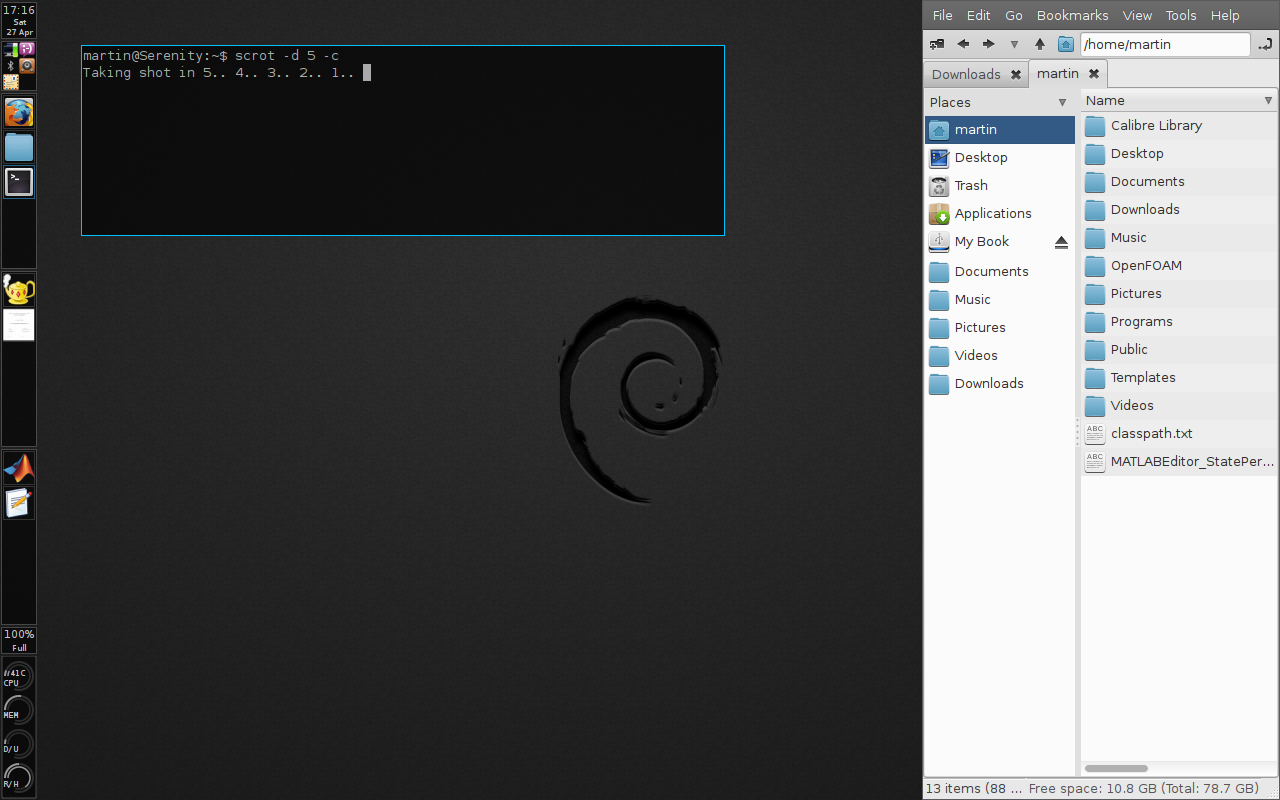Click the volume speaker tray icon
The image size is (1280, 800).
click(x=27, y=66)
